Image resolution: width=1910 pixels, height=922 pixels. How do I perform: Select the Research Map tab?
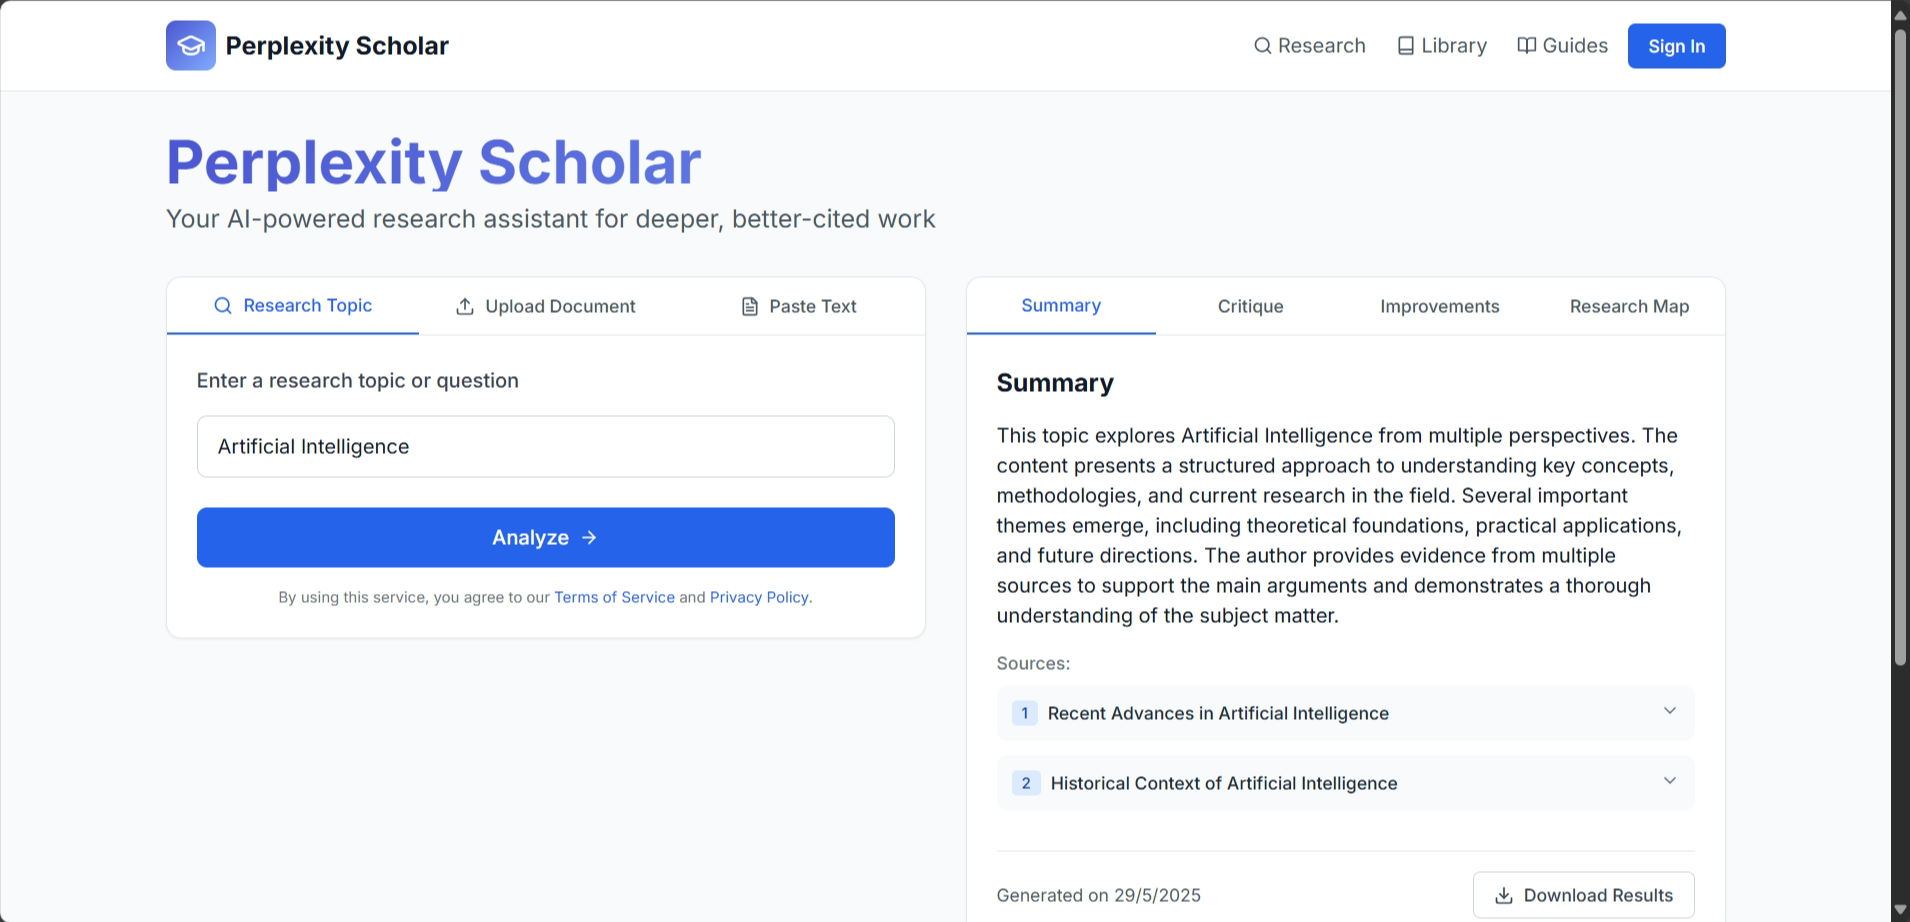tap(1629, 307)
